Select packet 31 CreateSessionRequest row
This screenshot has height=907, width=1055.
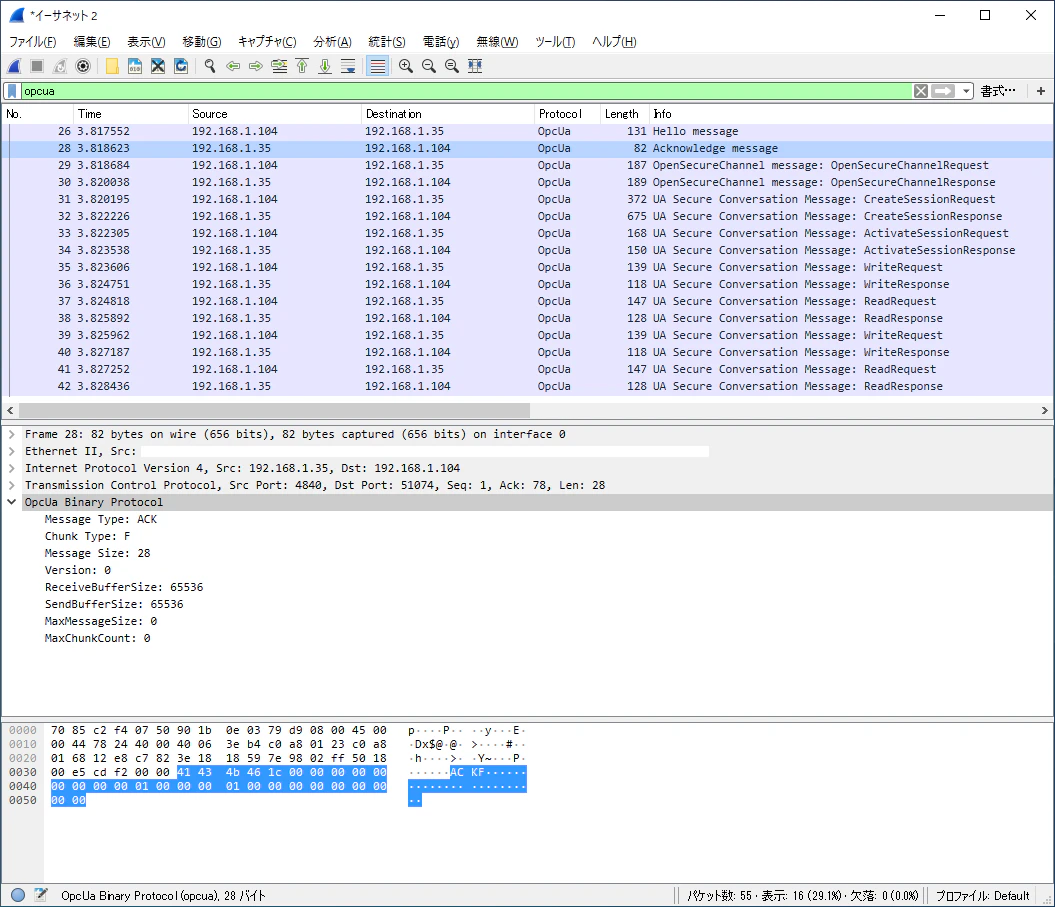[528, 199]
